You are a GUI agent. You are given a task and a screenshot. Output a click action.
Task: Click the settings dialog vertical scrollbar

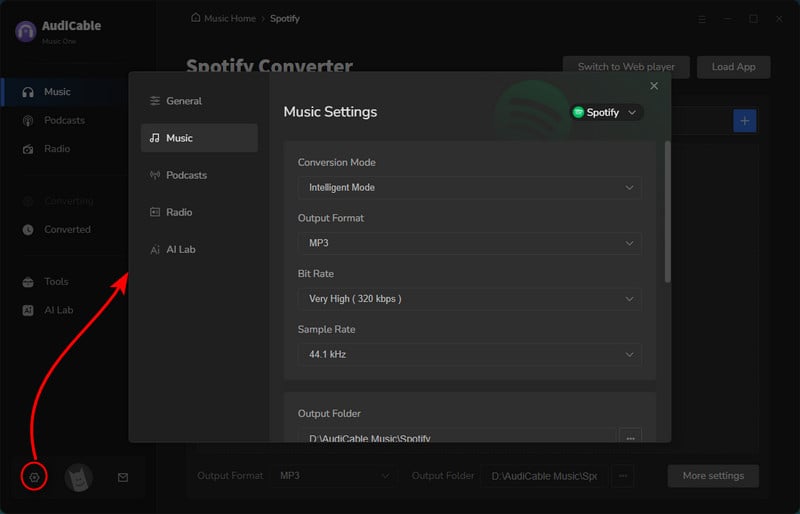click(x=667, y=210)
